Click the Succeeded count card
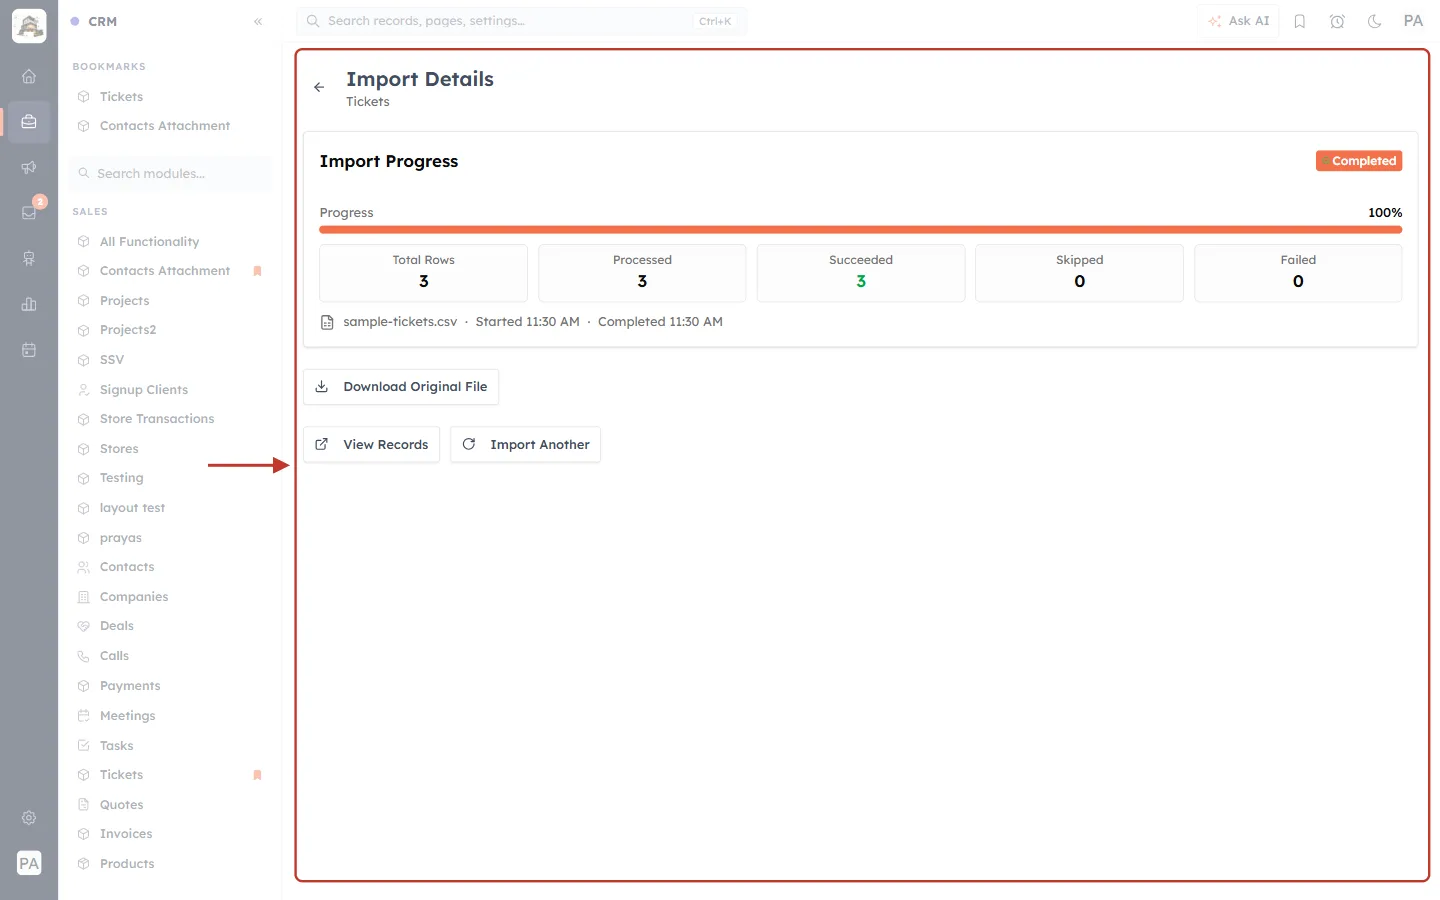 tap(861, 273)
